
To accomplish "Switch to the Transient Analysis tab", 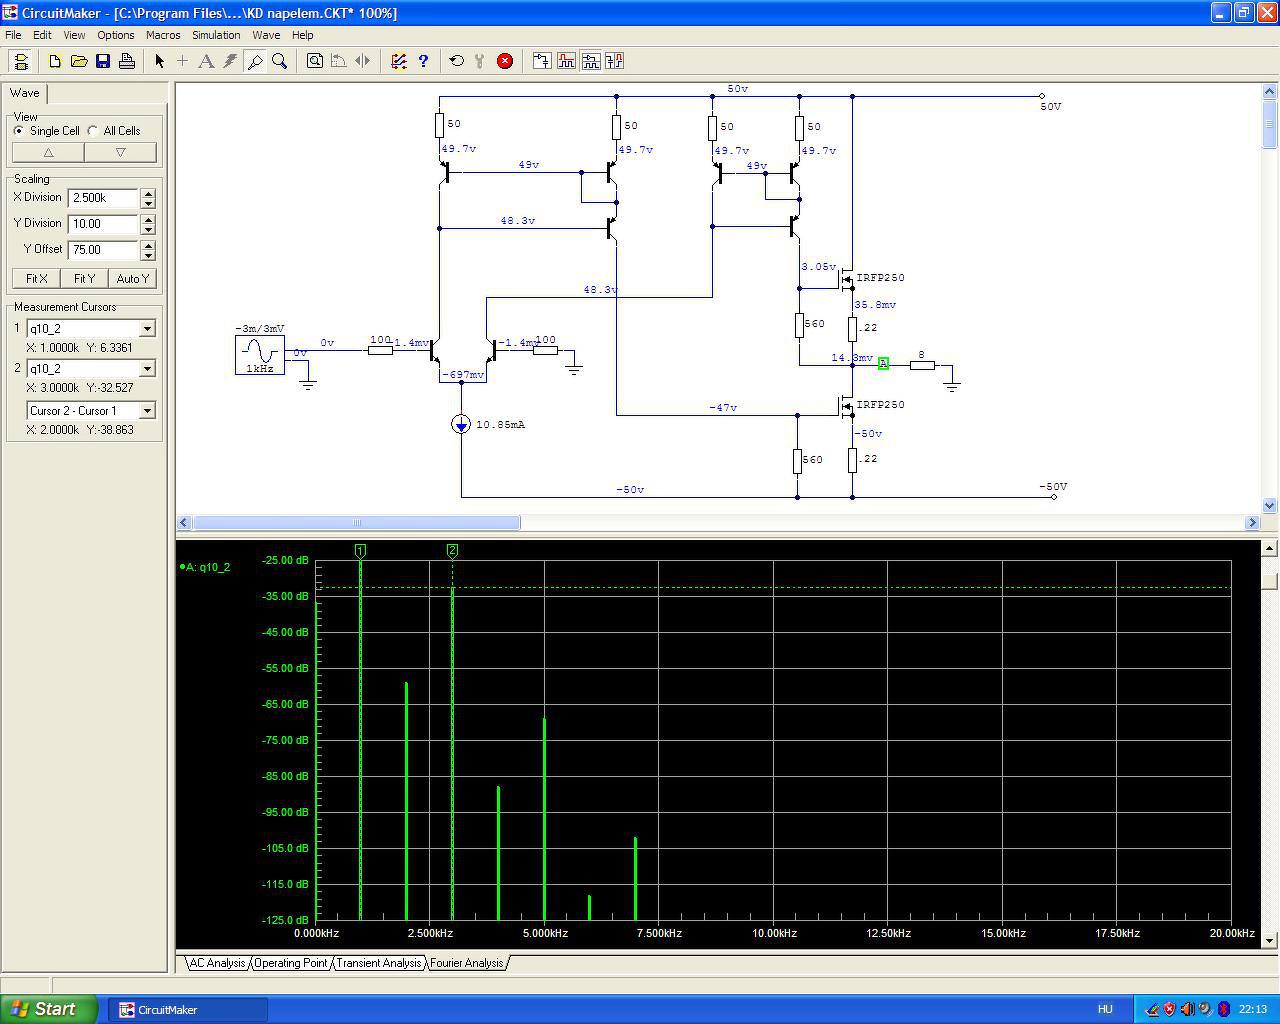I will pos(378,963).
